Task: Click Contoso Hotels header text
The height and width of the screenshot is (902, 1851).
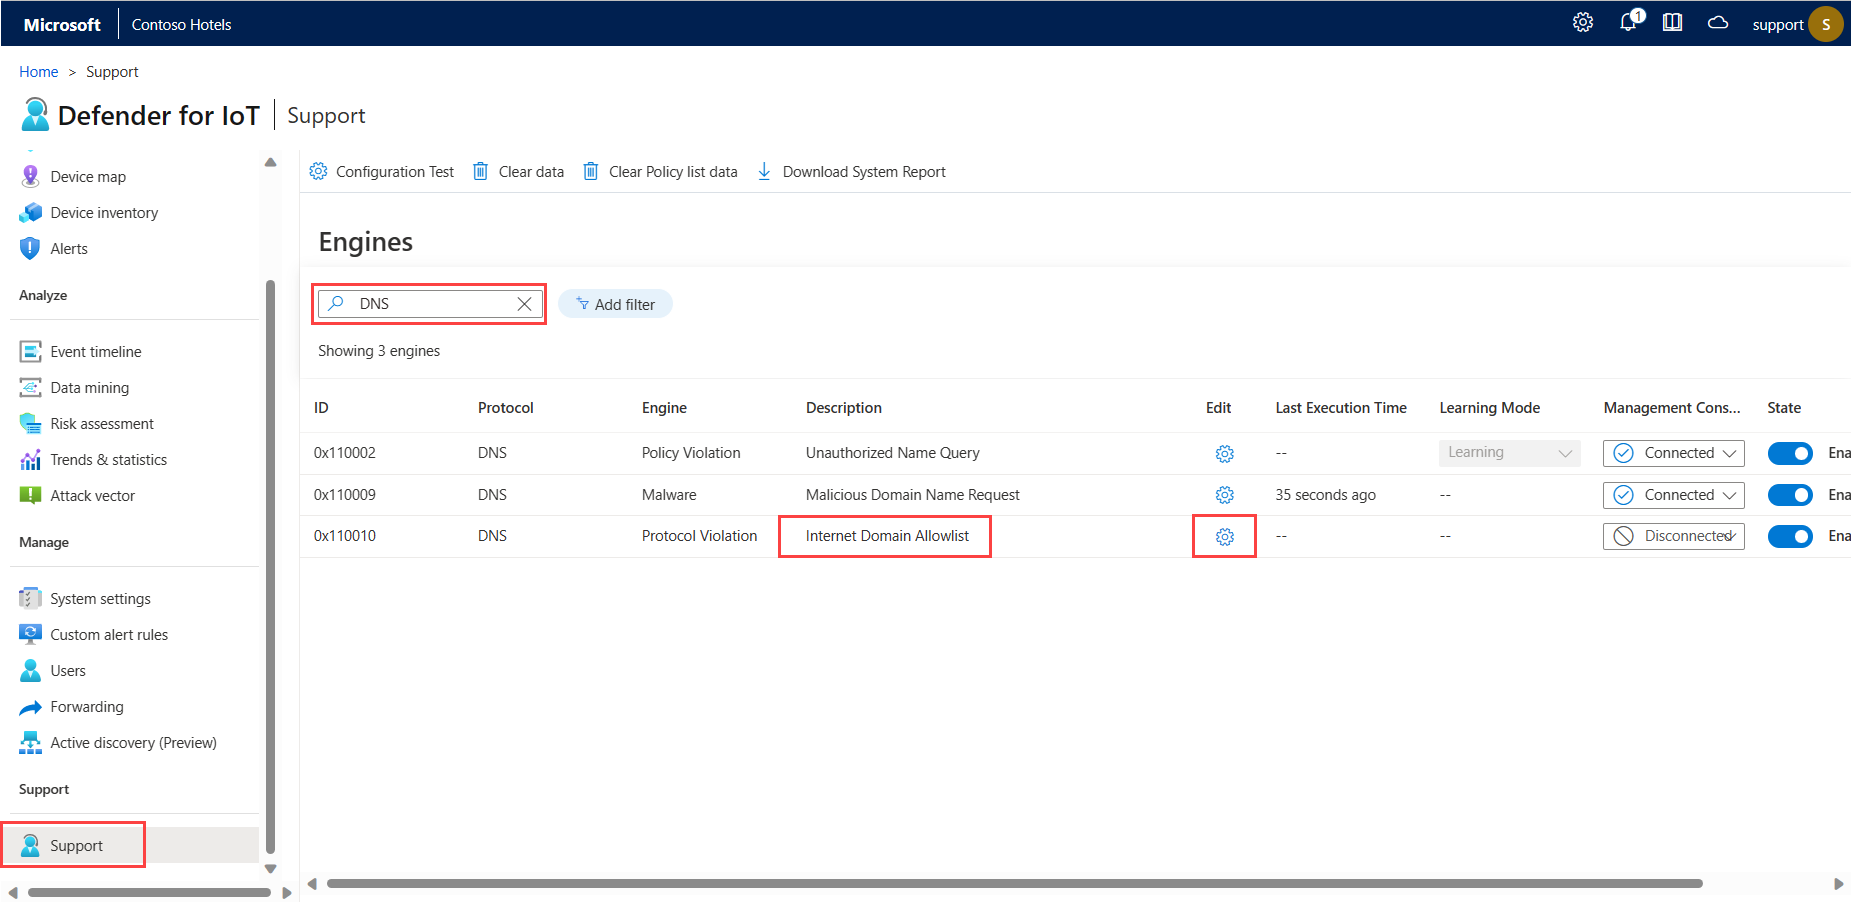Action: (x=181, y=24)
